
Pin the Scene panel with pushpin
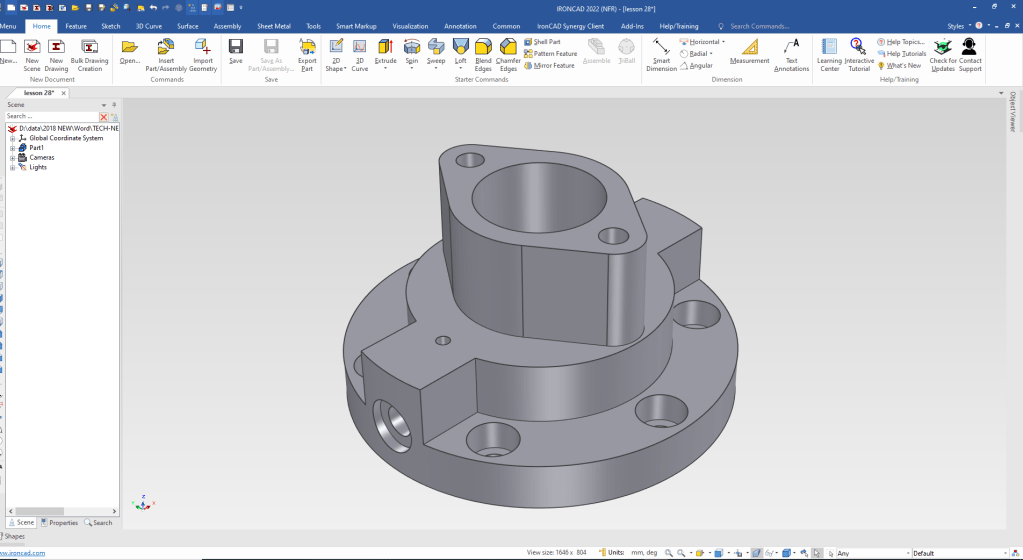(114, 104)
